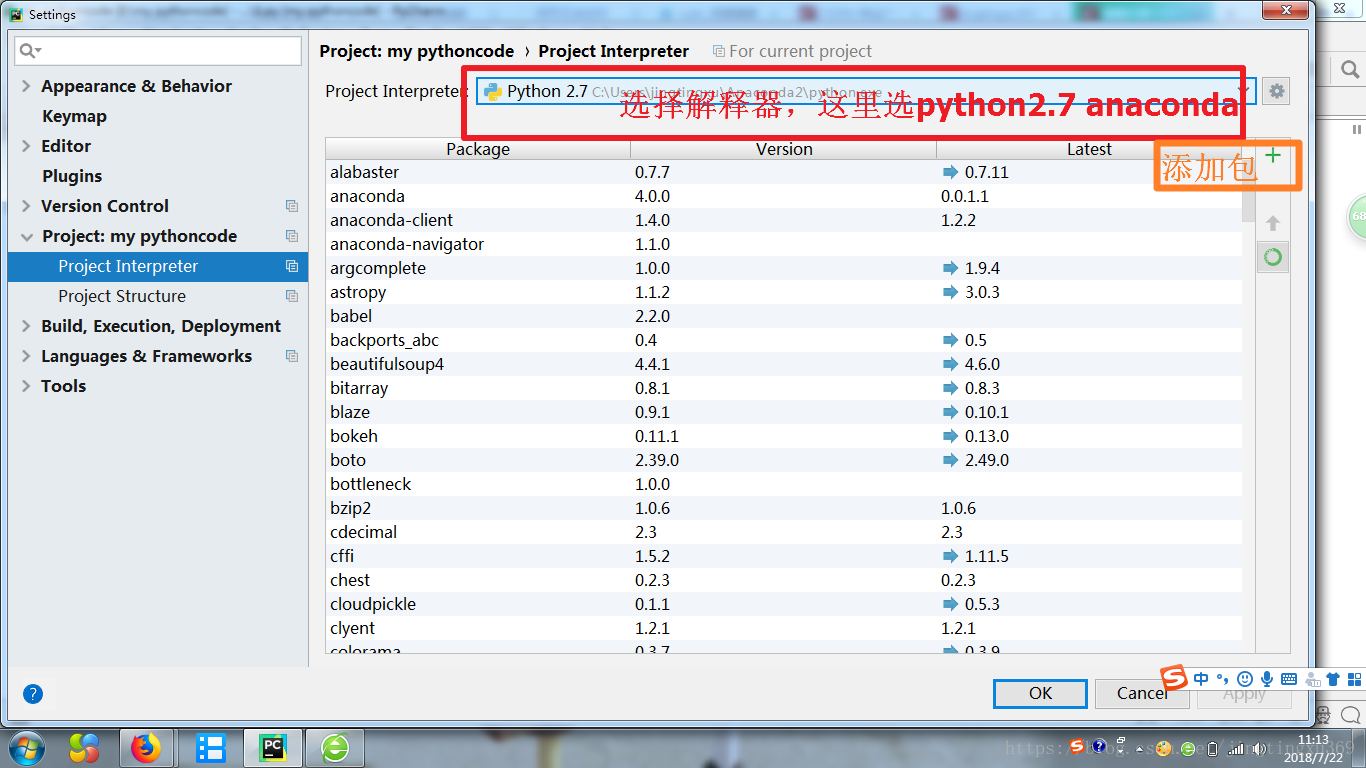The height and width of the screenshot is (768, 1366).
Task: Click project-level icon beside Languages & Frameworks
Action: click(292, 356)
